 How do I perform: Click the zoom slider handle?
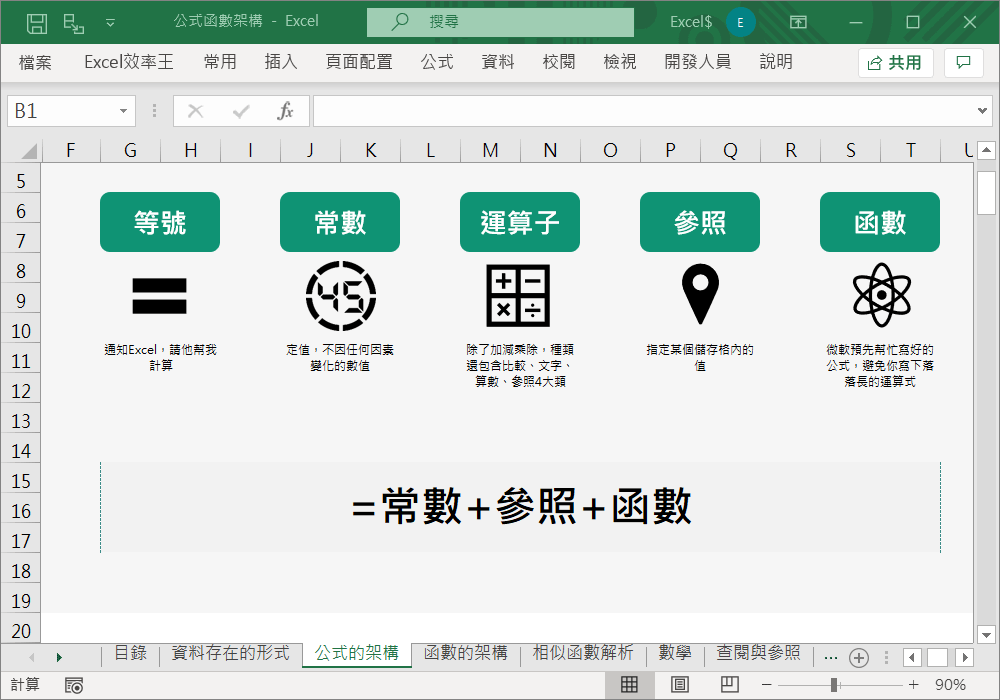coord(833,685)
